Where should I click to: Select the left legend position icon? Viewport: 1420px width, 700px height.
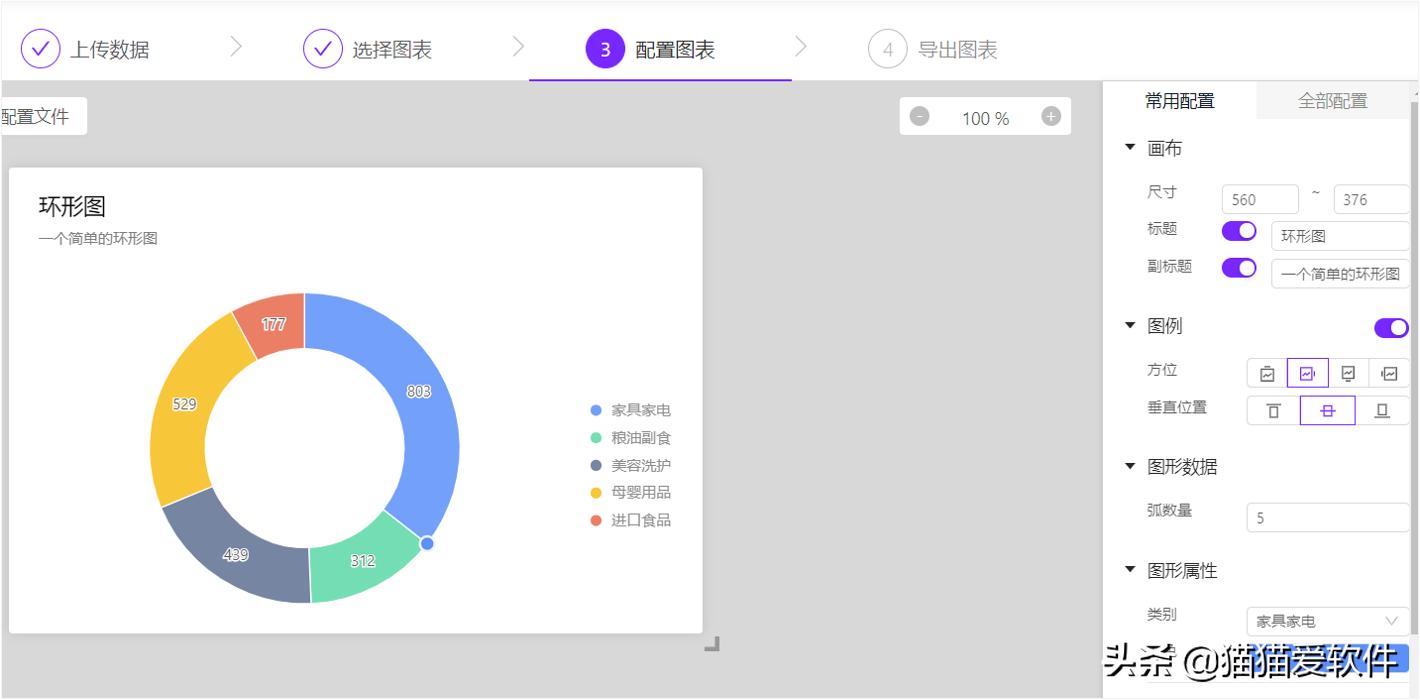tap(1390, 373)
